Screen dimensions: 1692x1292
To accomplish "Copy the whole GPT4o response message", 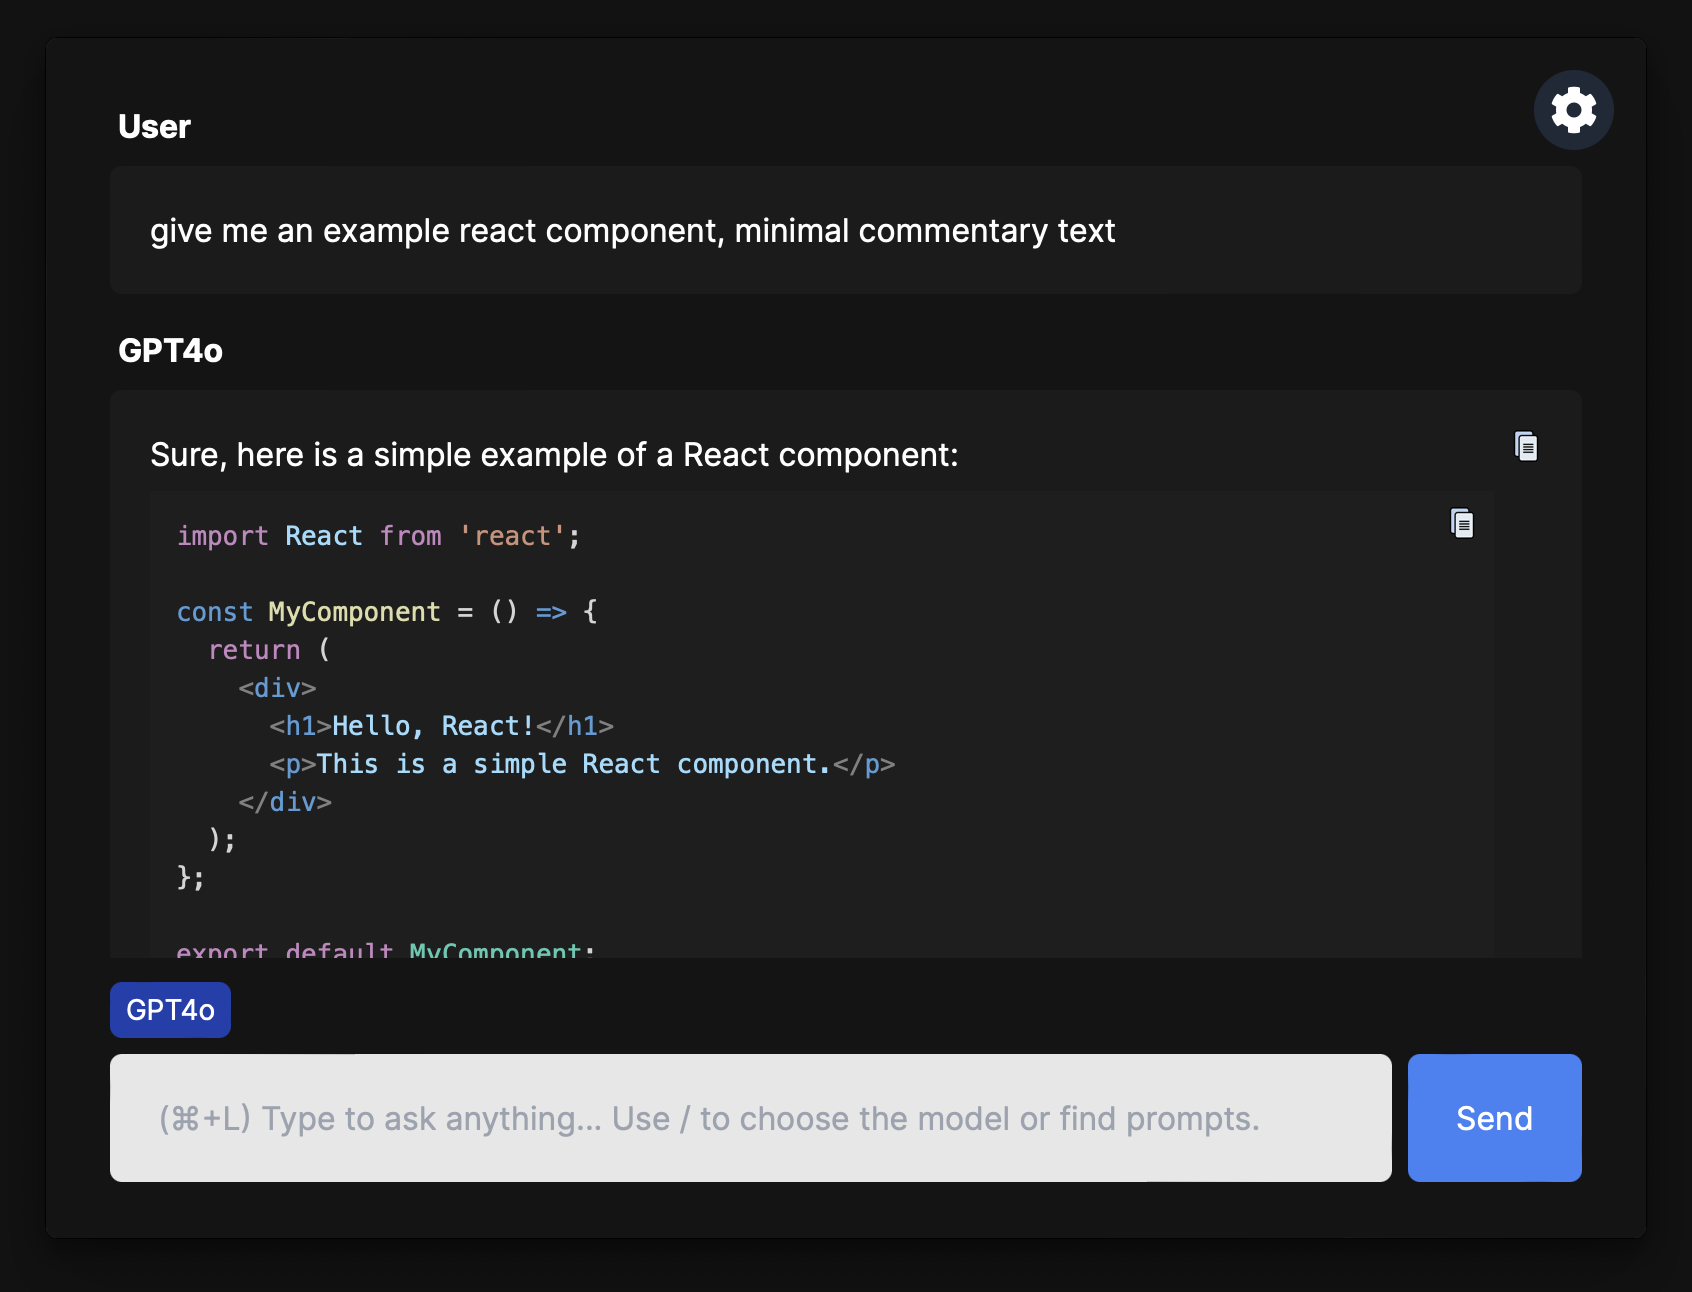I will 1525,446.
